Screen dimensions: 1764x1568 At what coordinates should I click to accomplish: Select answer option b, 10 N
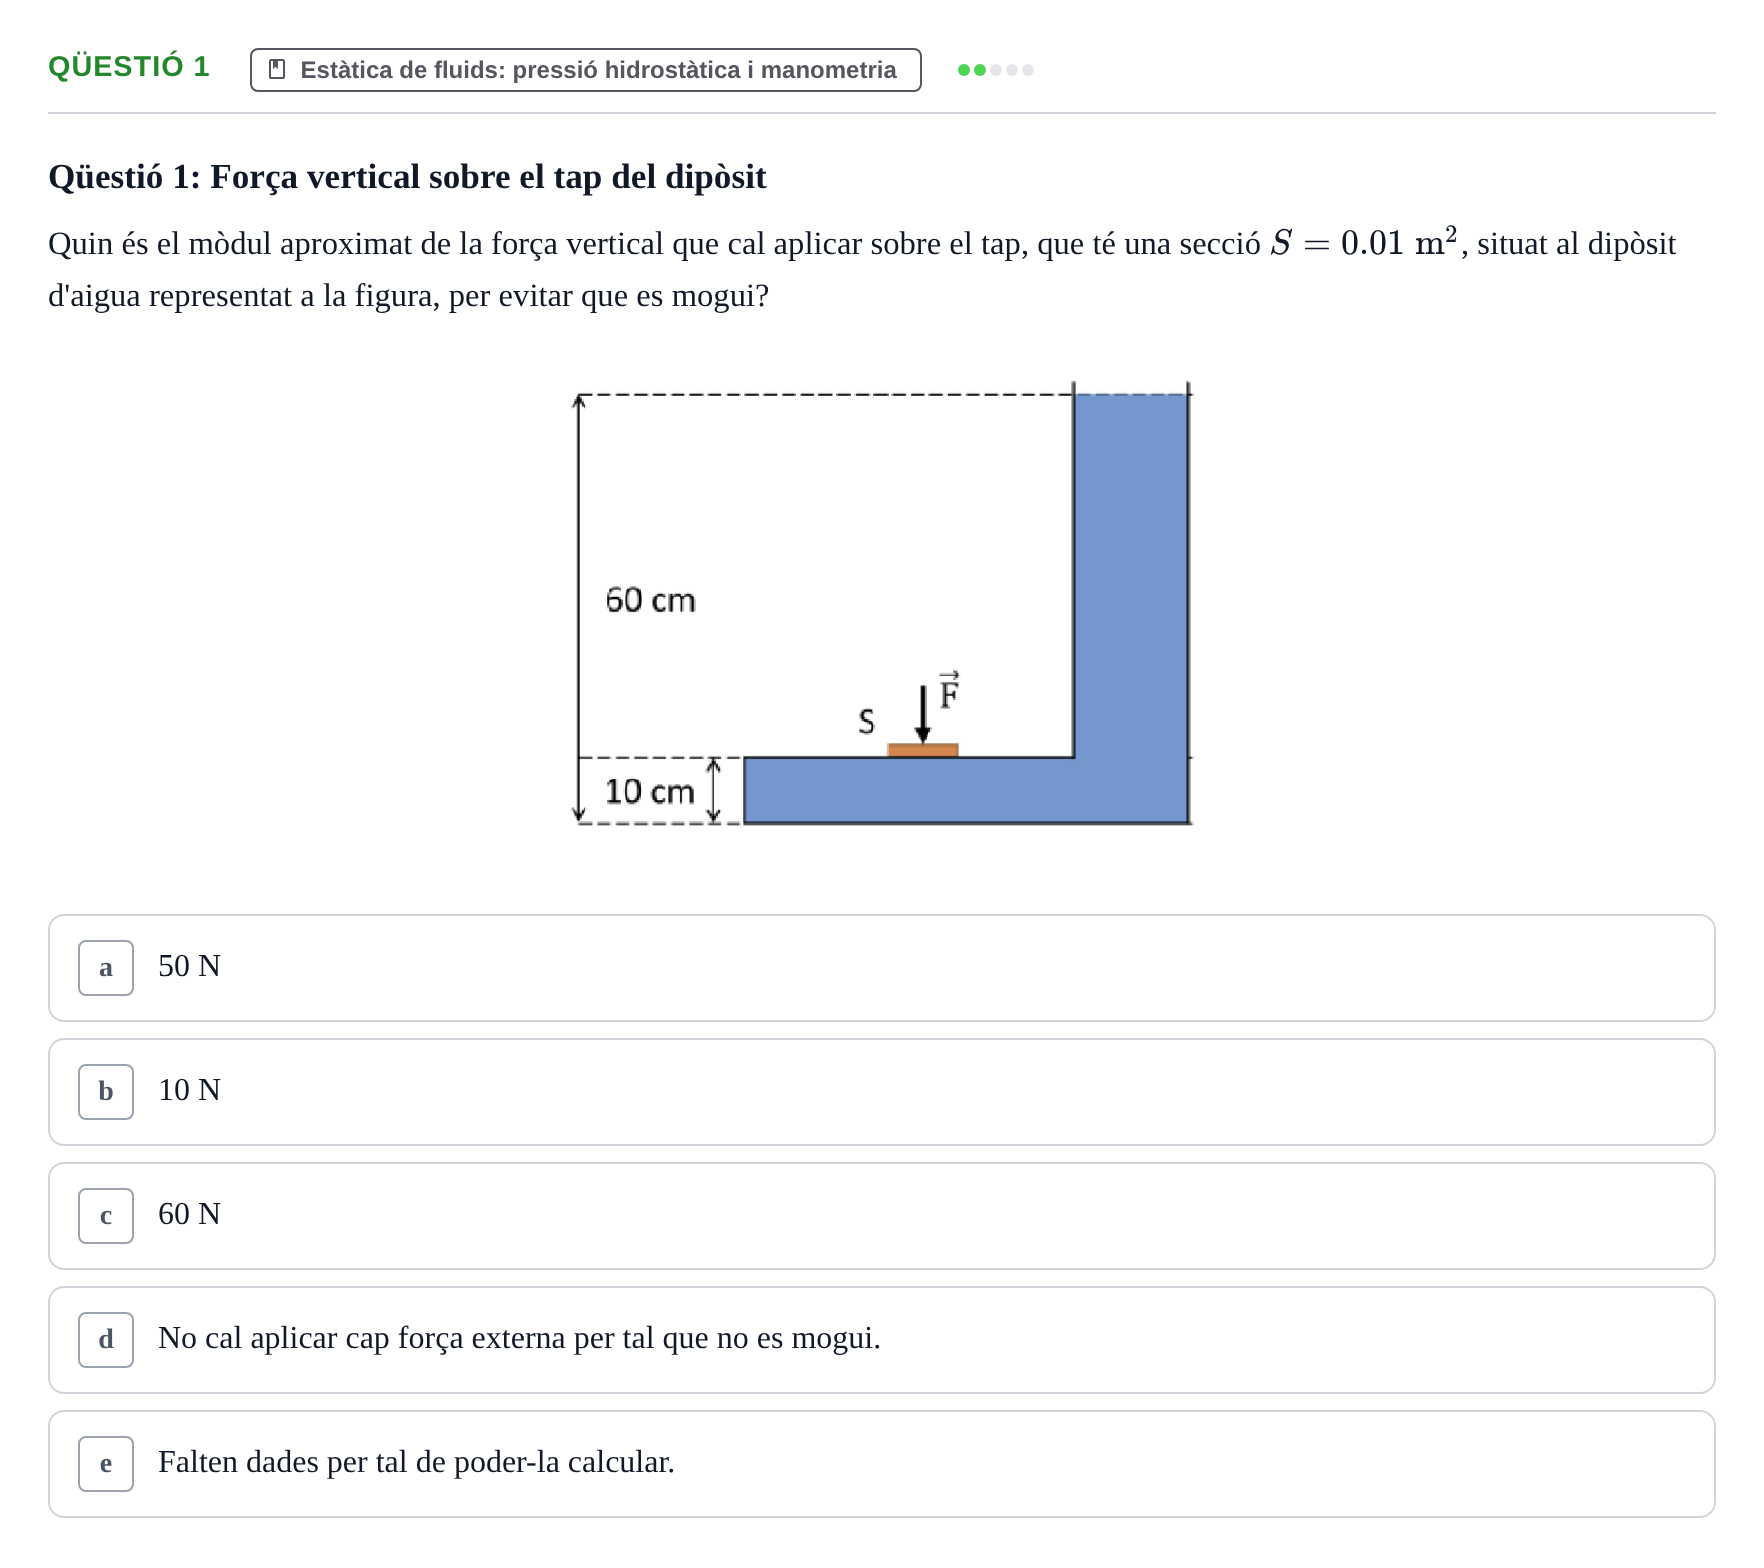(881, 1092)
